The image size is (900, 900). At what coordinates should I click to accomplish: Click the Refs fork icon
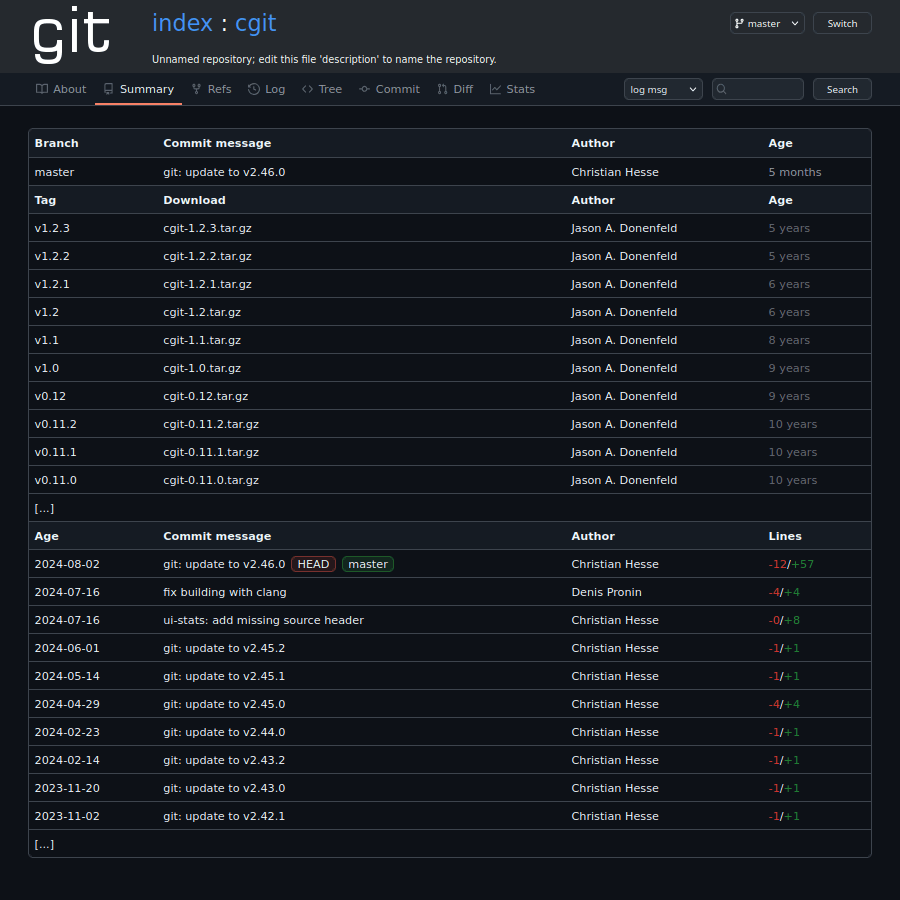coord(196,89)
